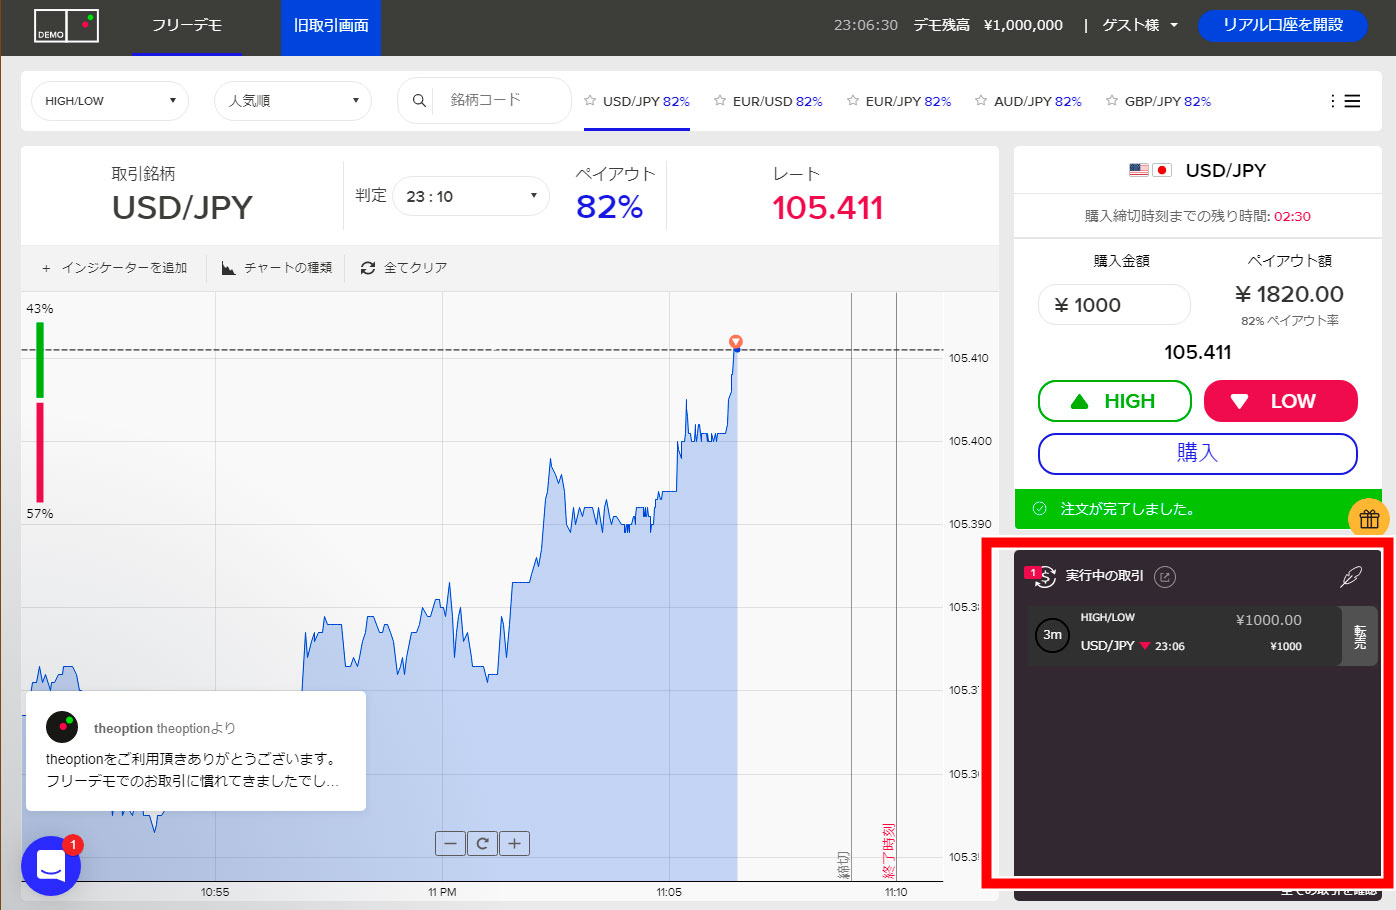Reset the chart zoom
Screen dimensions: 1396x910
point(482,843)
